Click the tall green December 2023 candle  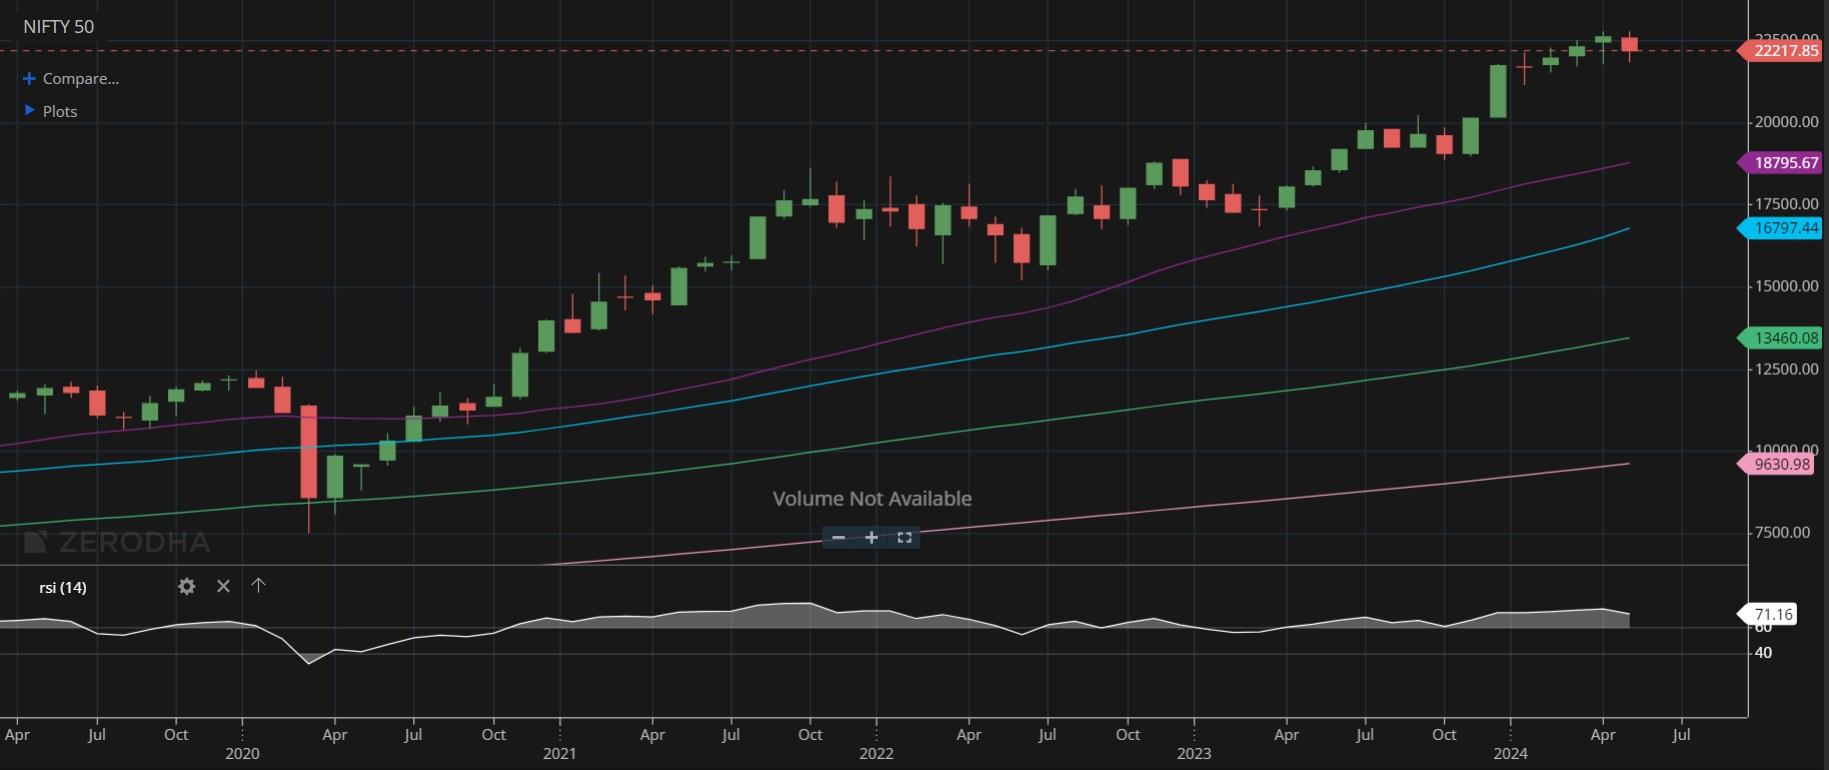pyautogui.click(x=1498, y=91)
